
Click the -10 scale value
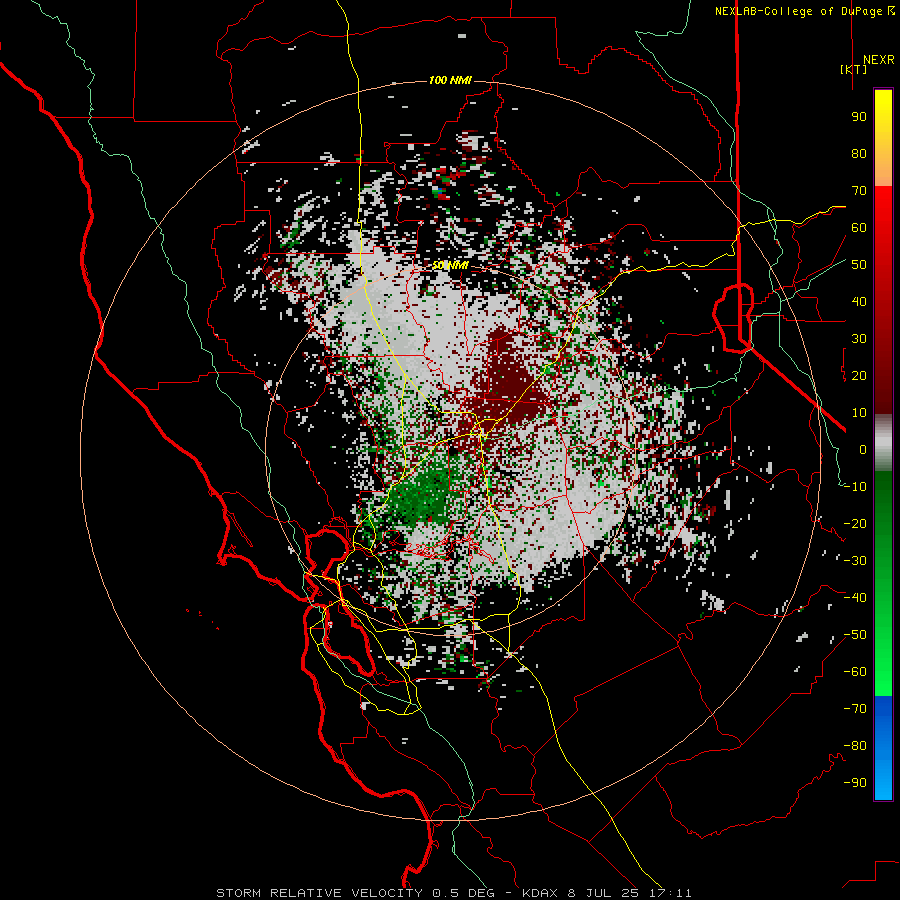click(x=855, y=487)
